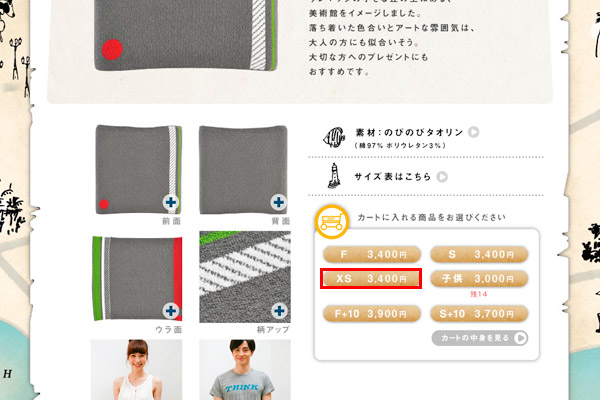Select size S 3,400円
Screen dimensions: 600x400
coord(479,255)
